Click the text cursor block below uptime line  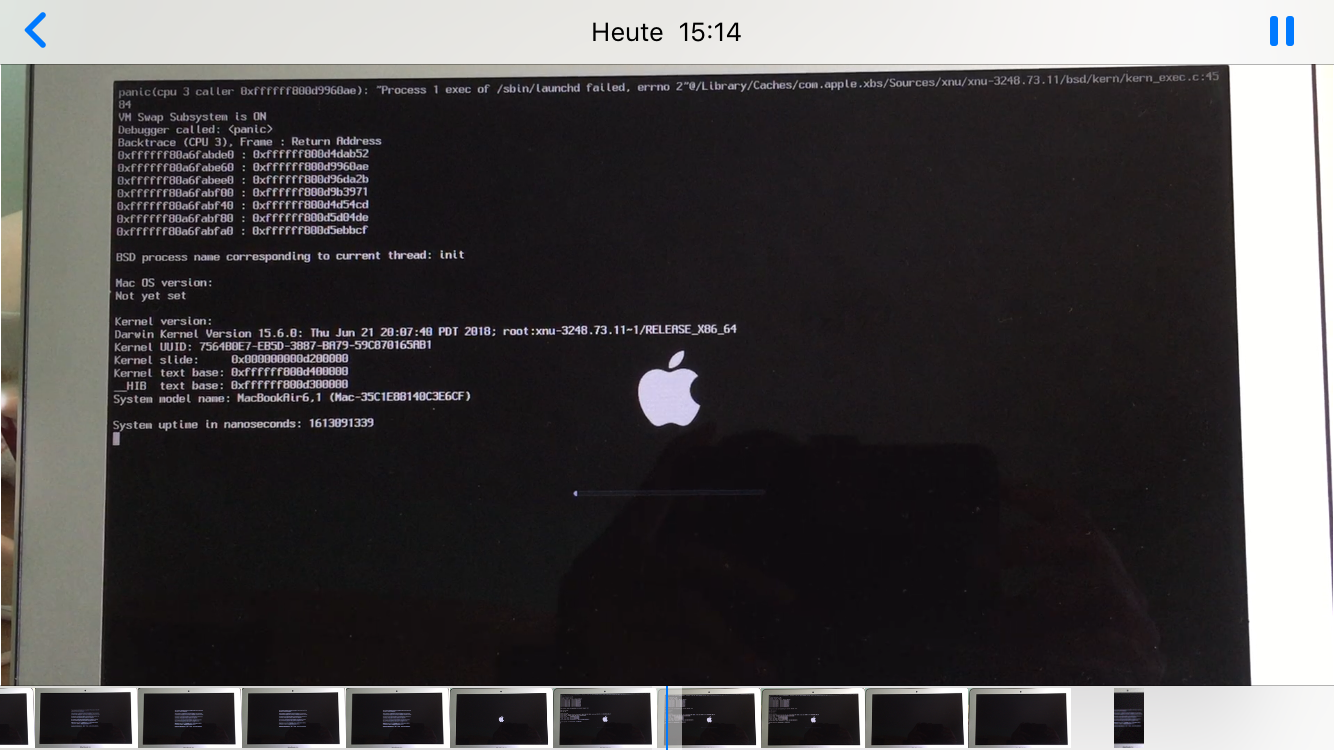click(116, 438)
